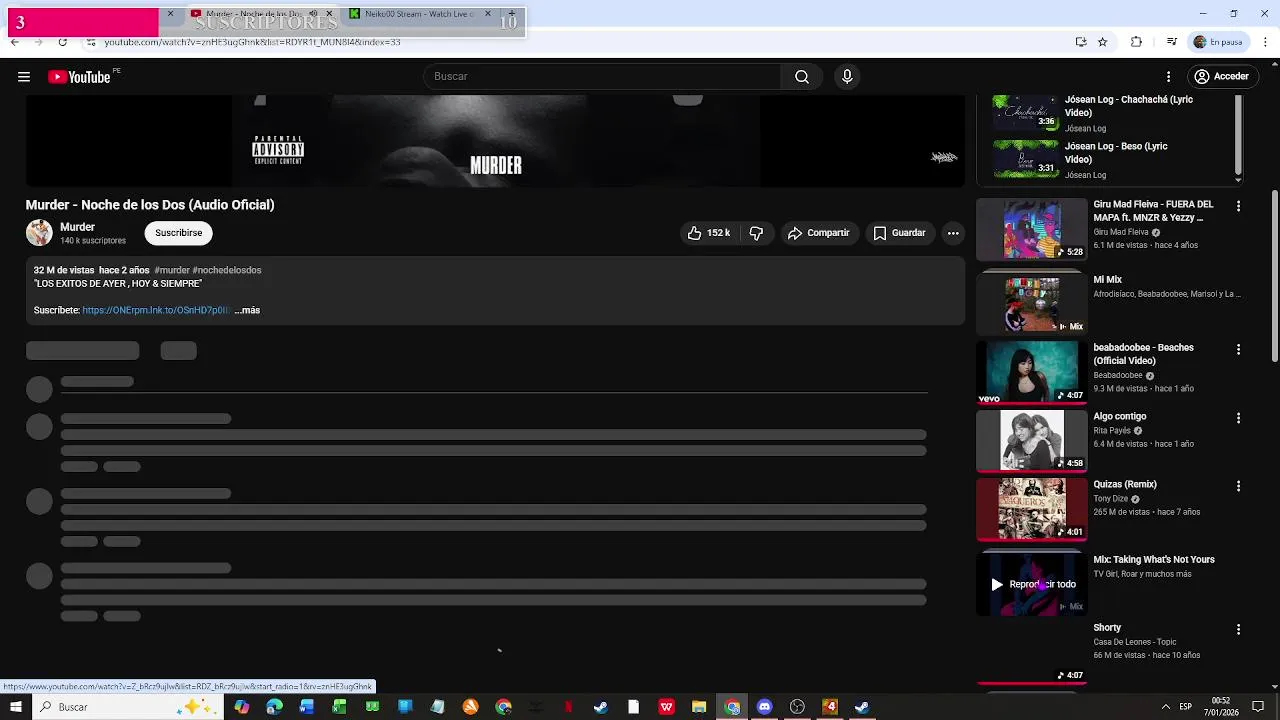This screenshot has width=1280, height=720.
Task: Open Chrome three-dot menu
Action: coord(1266,42)
